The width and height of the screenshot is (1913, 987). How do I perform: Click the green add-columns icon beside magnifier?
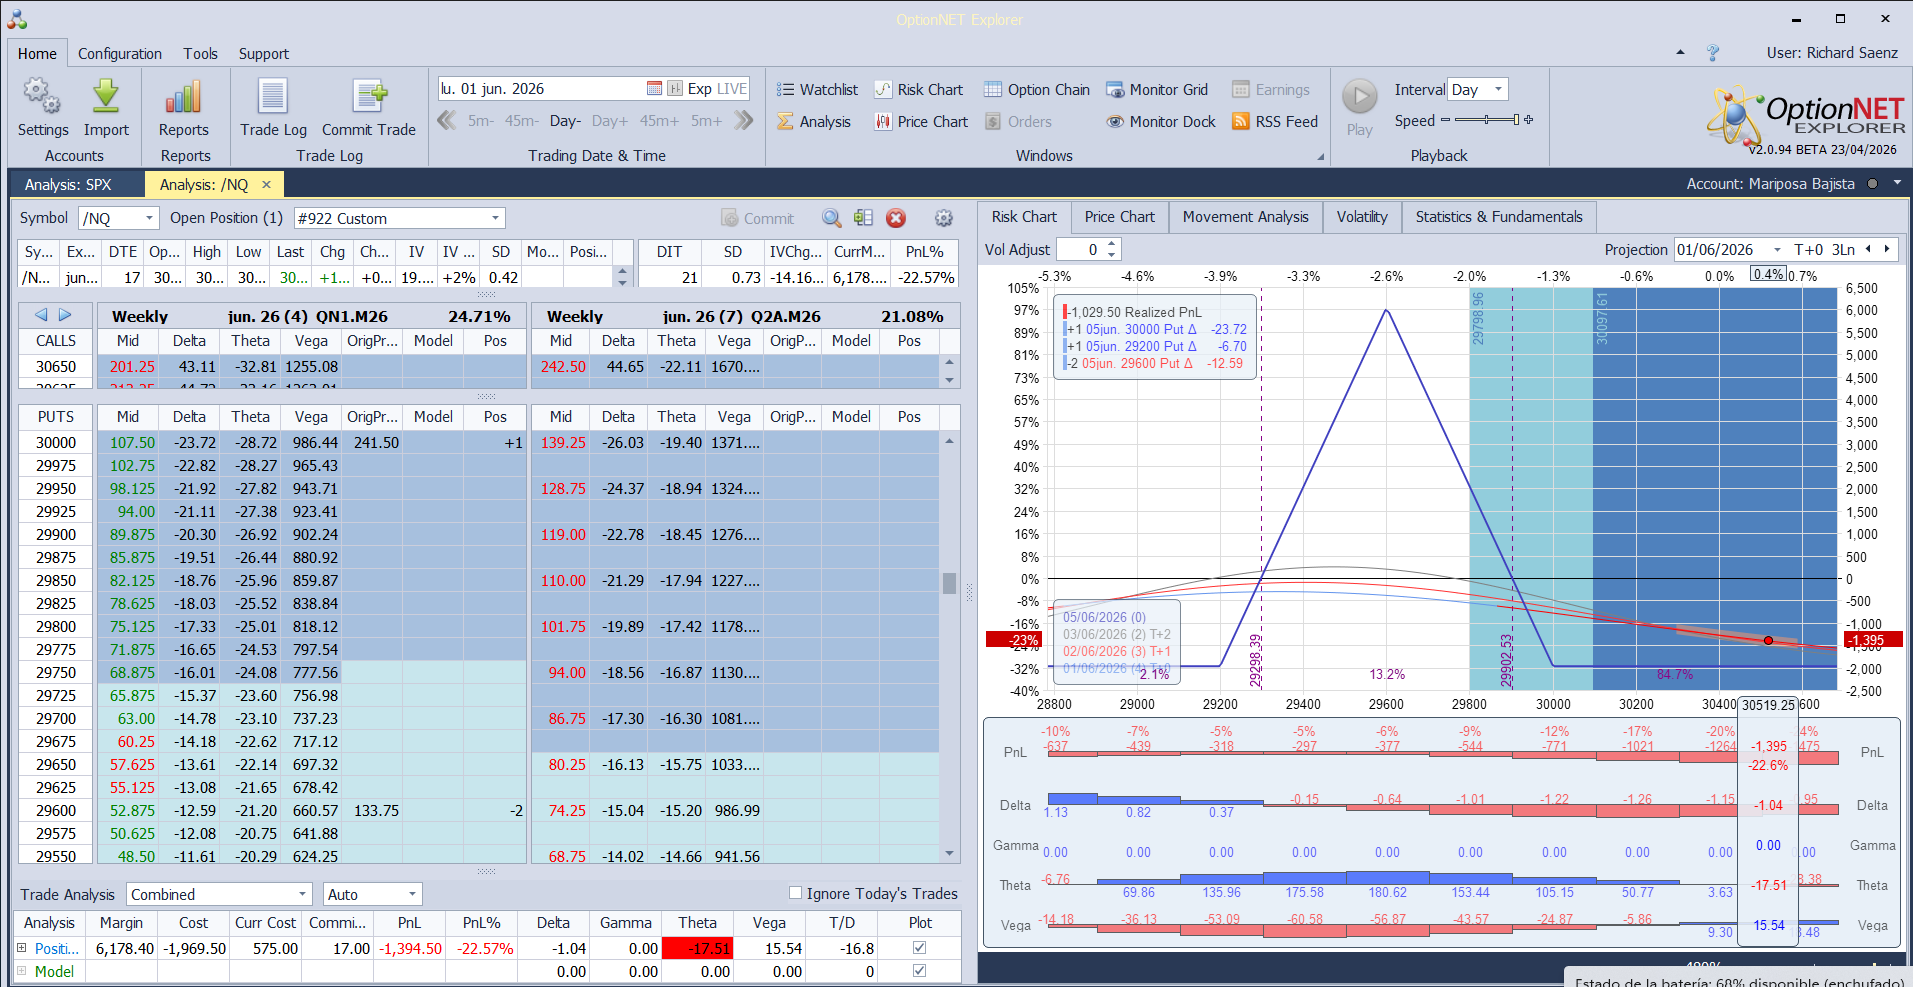point(864,218)
